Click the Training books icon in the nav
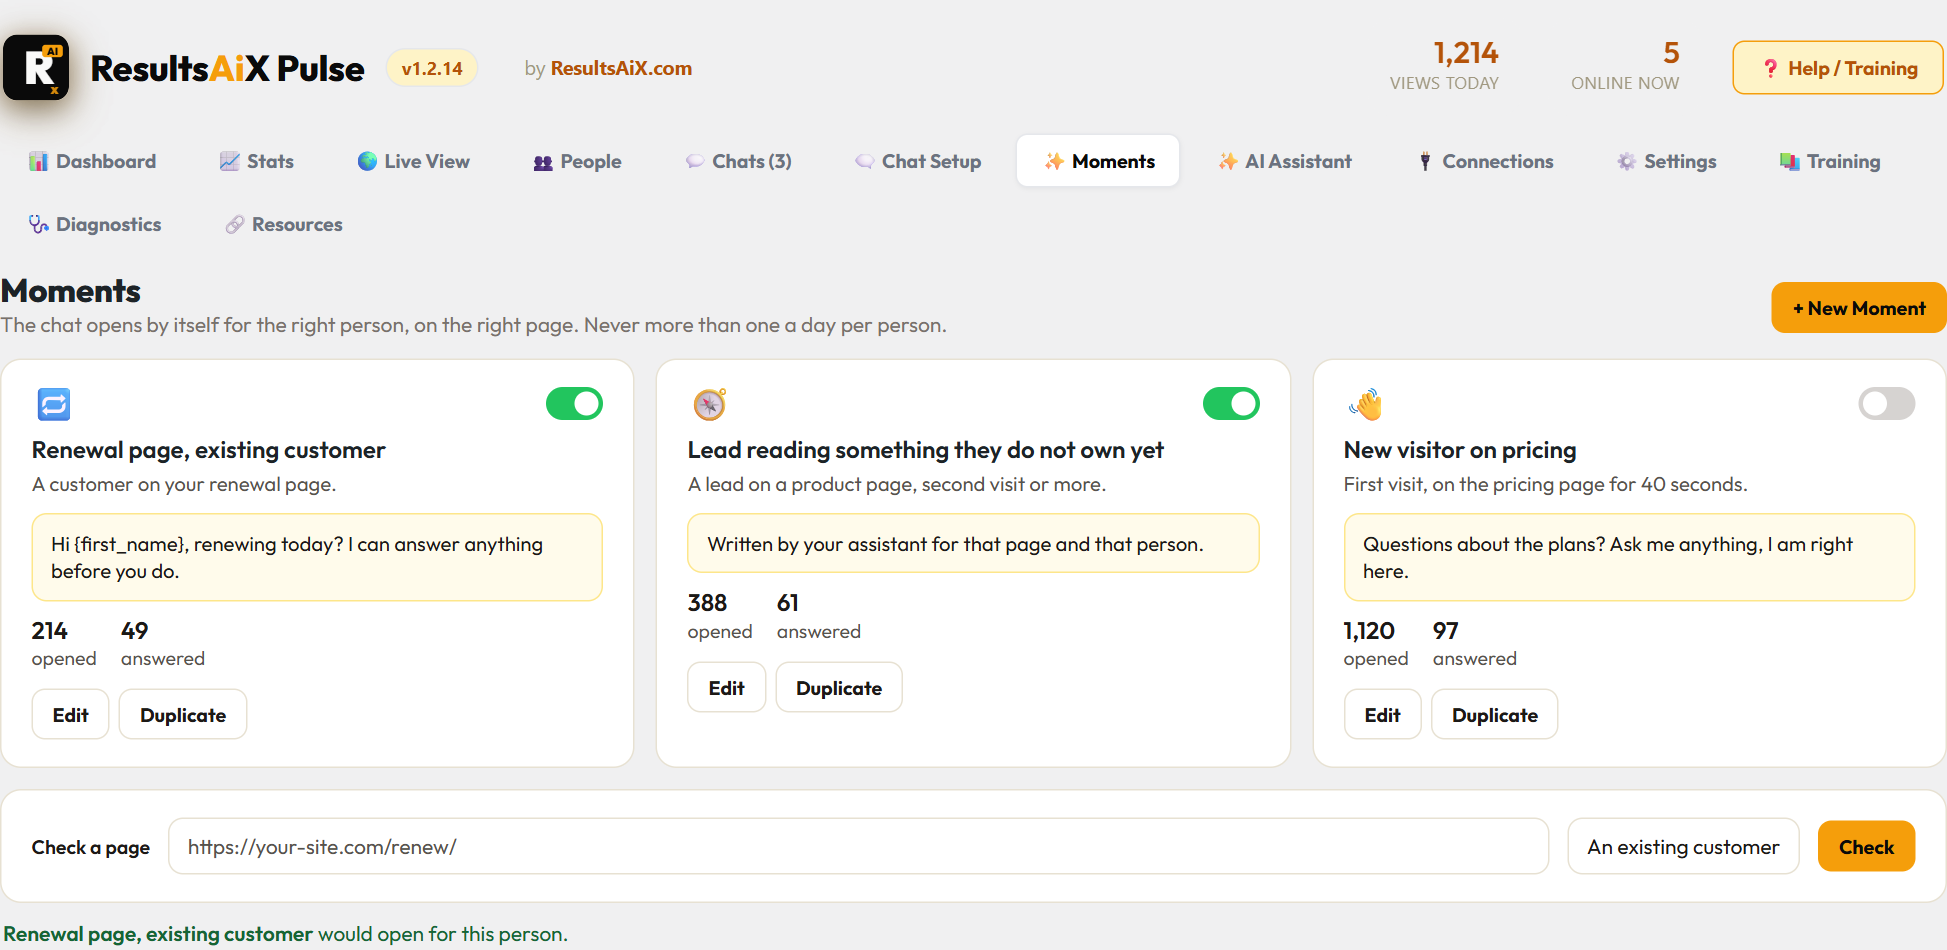The width and height of the screenshot is (1947, 950). click(x=1790, y=162)
